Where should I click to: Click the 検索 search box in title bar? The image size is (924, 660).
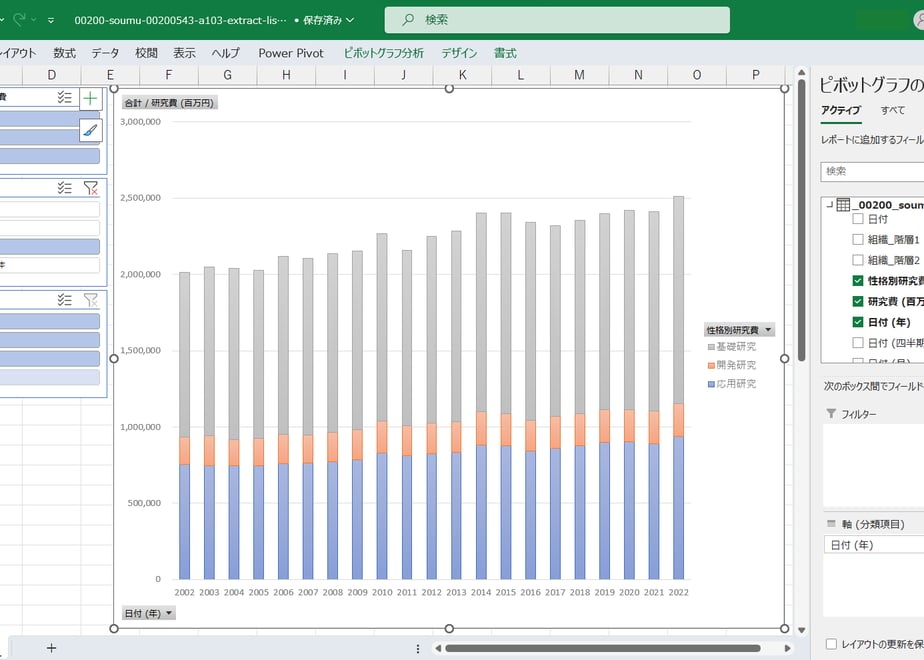coord(557,20)
